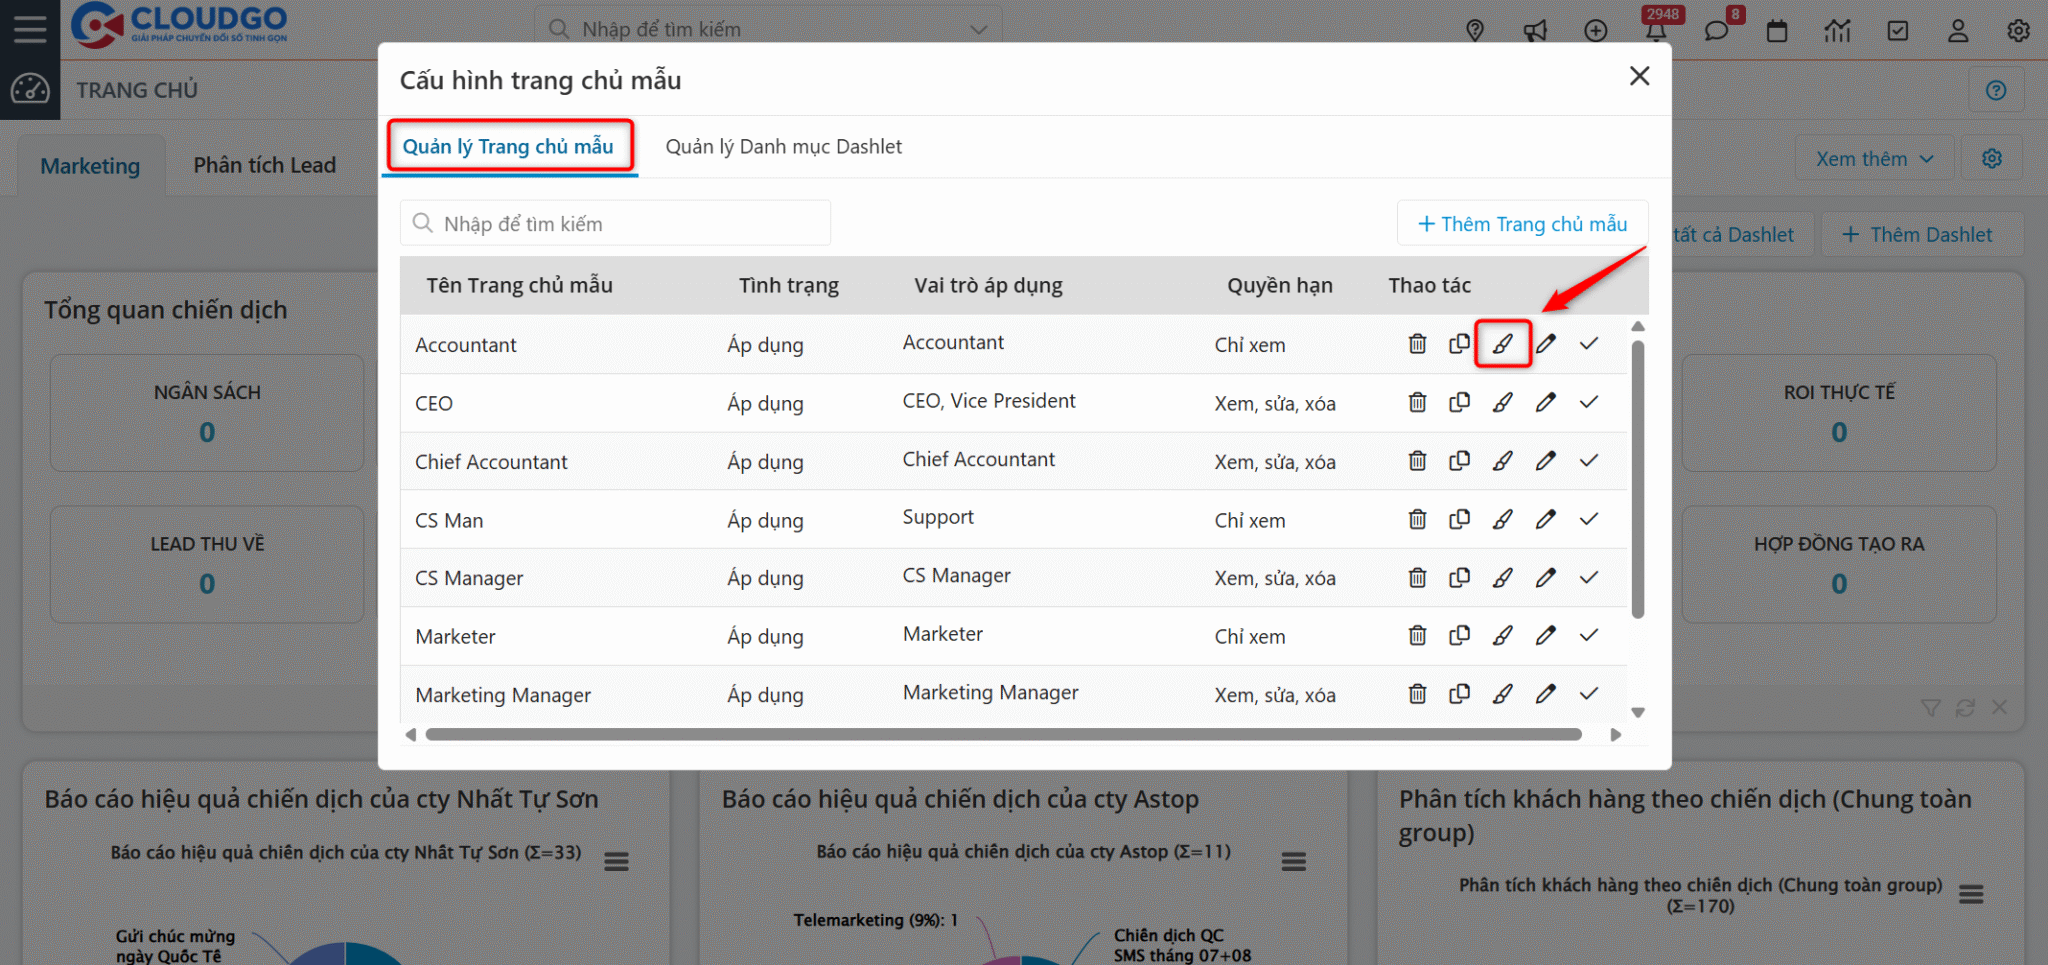This screenshot has height=965, width=2048.
Task: Open the notifications bell in top bar
Action: tap(1656, 31)
